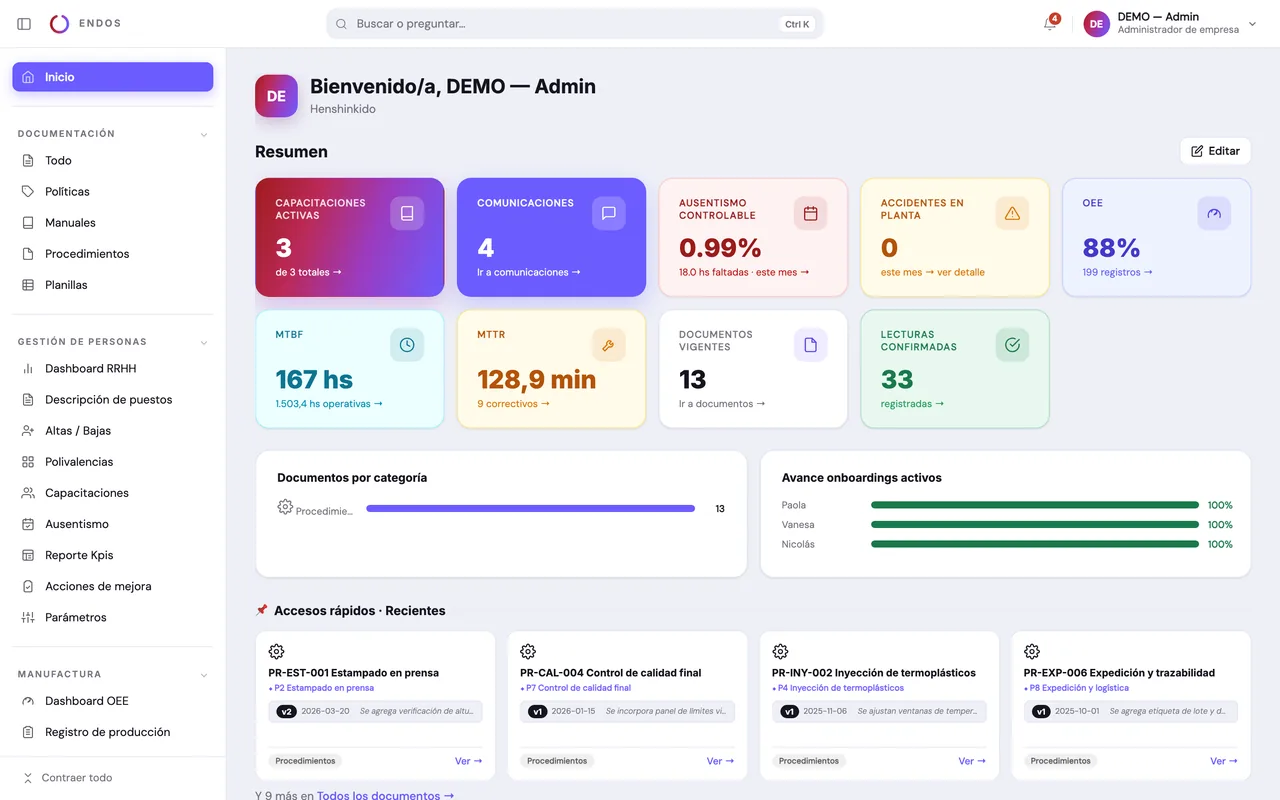The width and height of the screenshot is (1280, 800).
Task: Collapse the Documentación section chevron
Action: pos(204,134)
